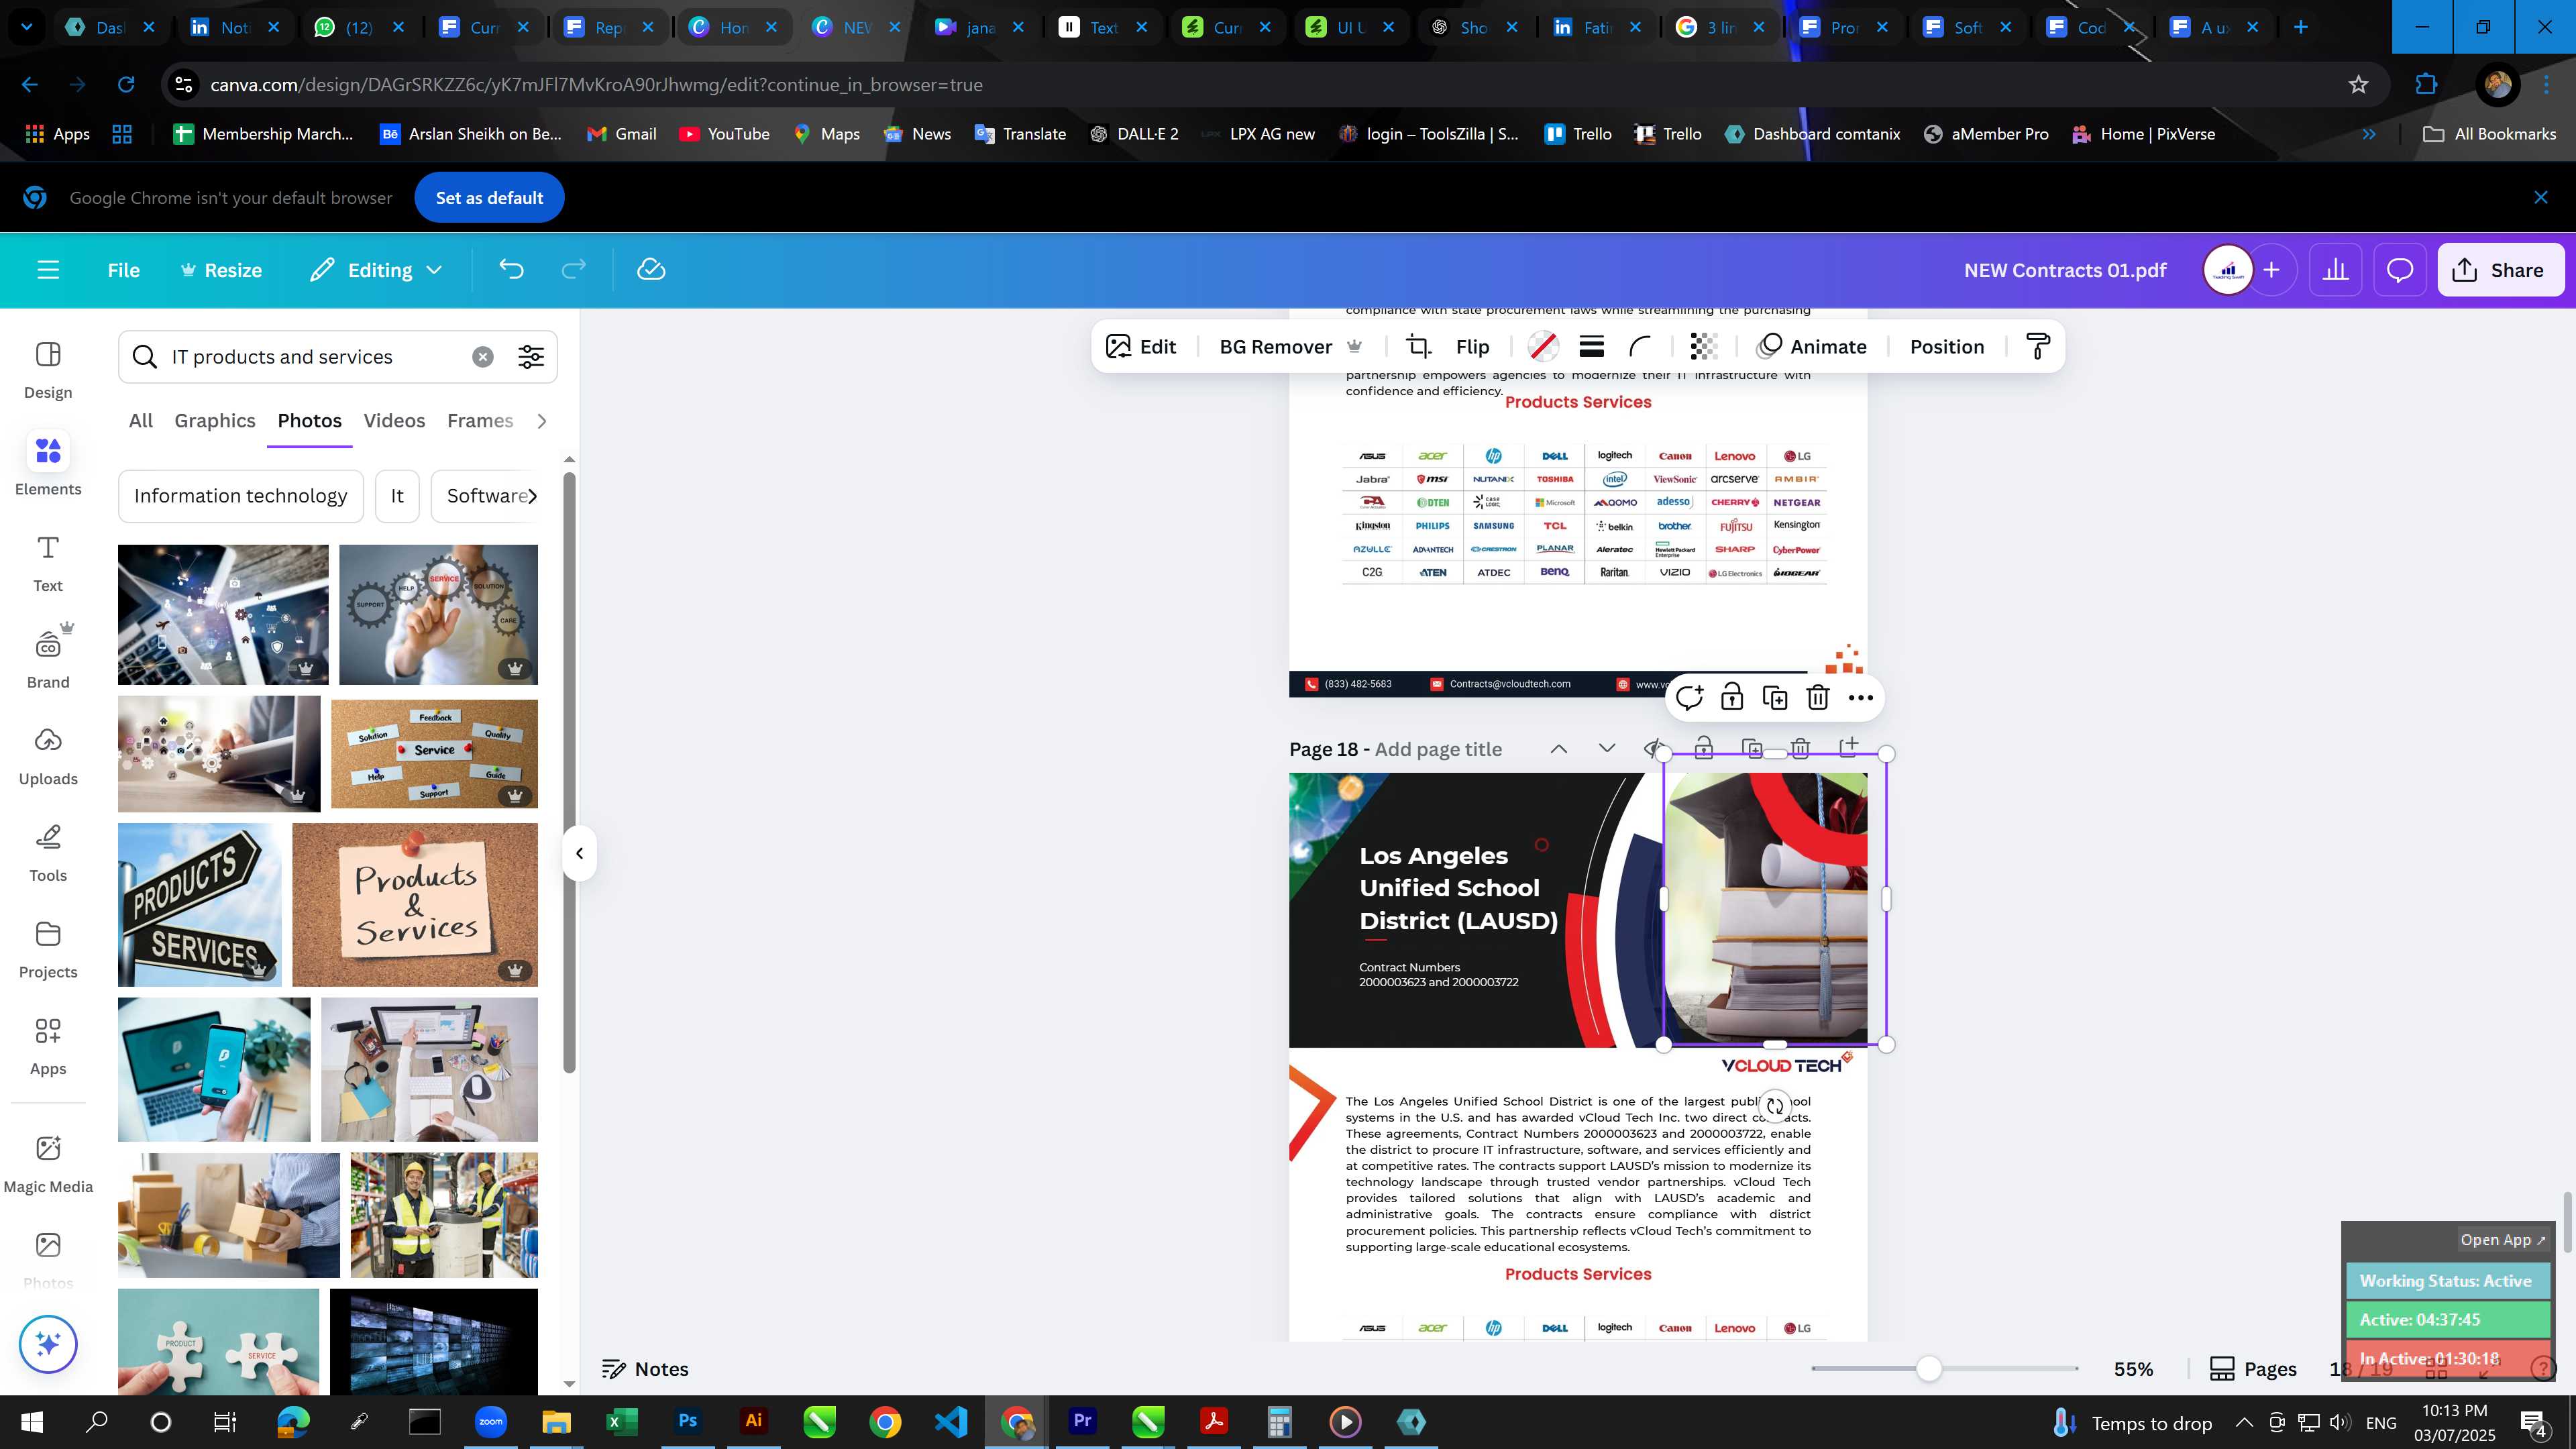Launch the Canva AI assistant sparkle button
The image size is (2576, 1449).
point(48,1344)
